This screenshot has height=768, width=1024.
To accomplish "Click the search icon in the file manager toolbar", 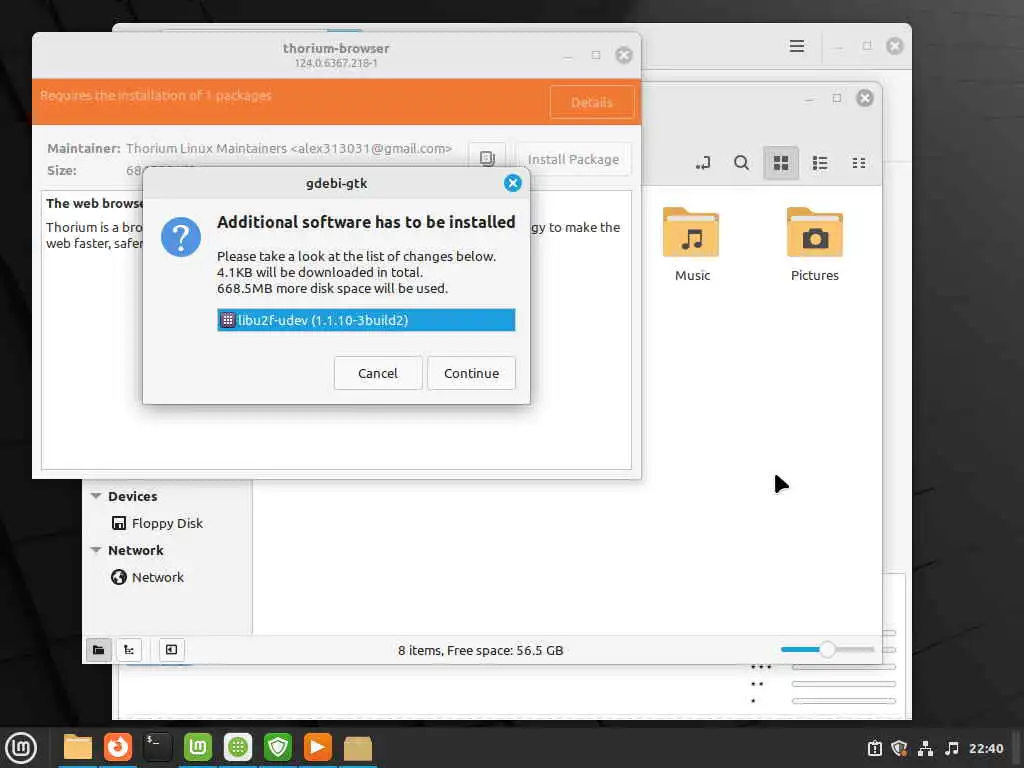I will click(x=741, y=163).
